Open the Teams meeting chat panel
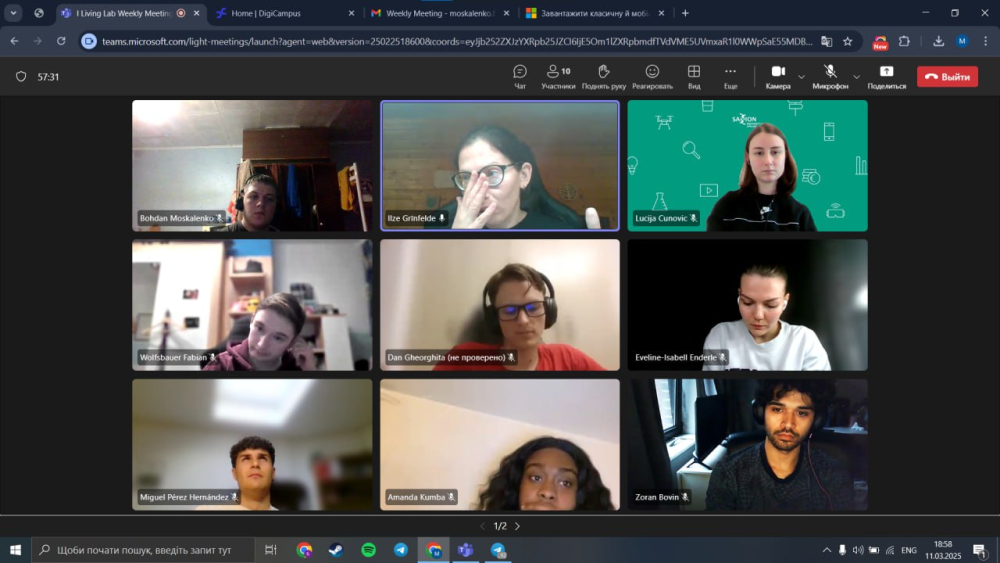 pos(520,77)
